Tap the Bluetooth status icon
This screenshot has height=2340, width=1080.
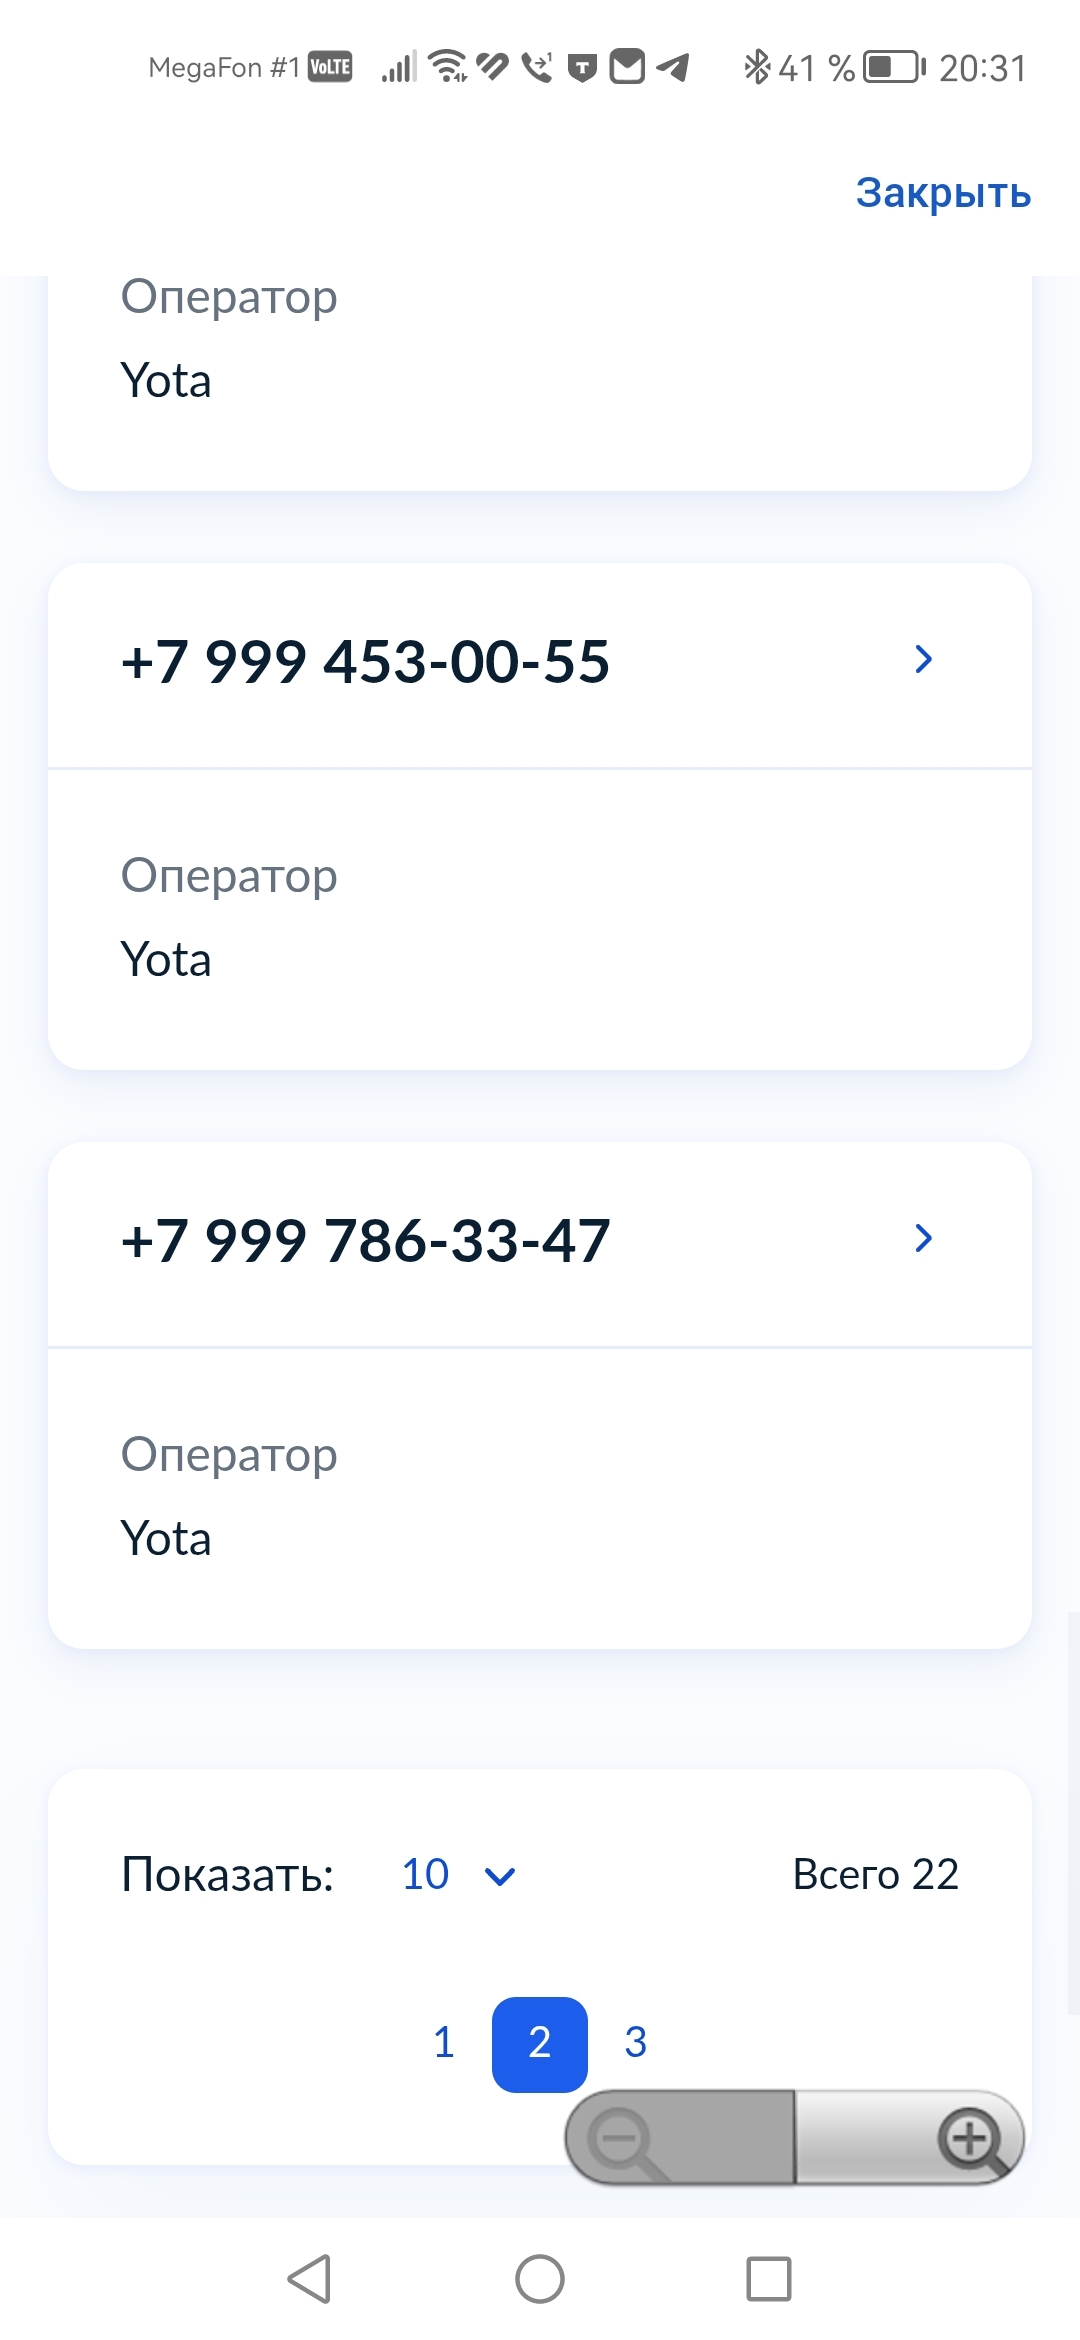pos(756,67)
